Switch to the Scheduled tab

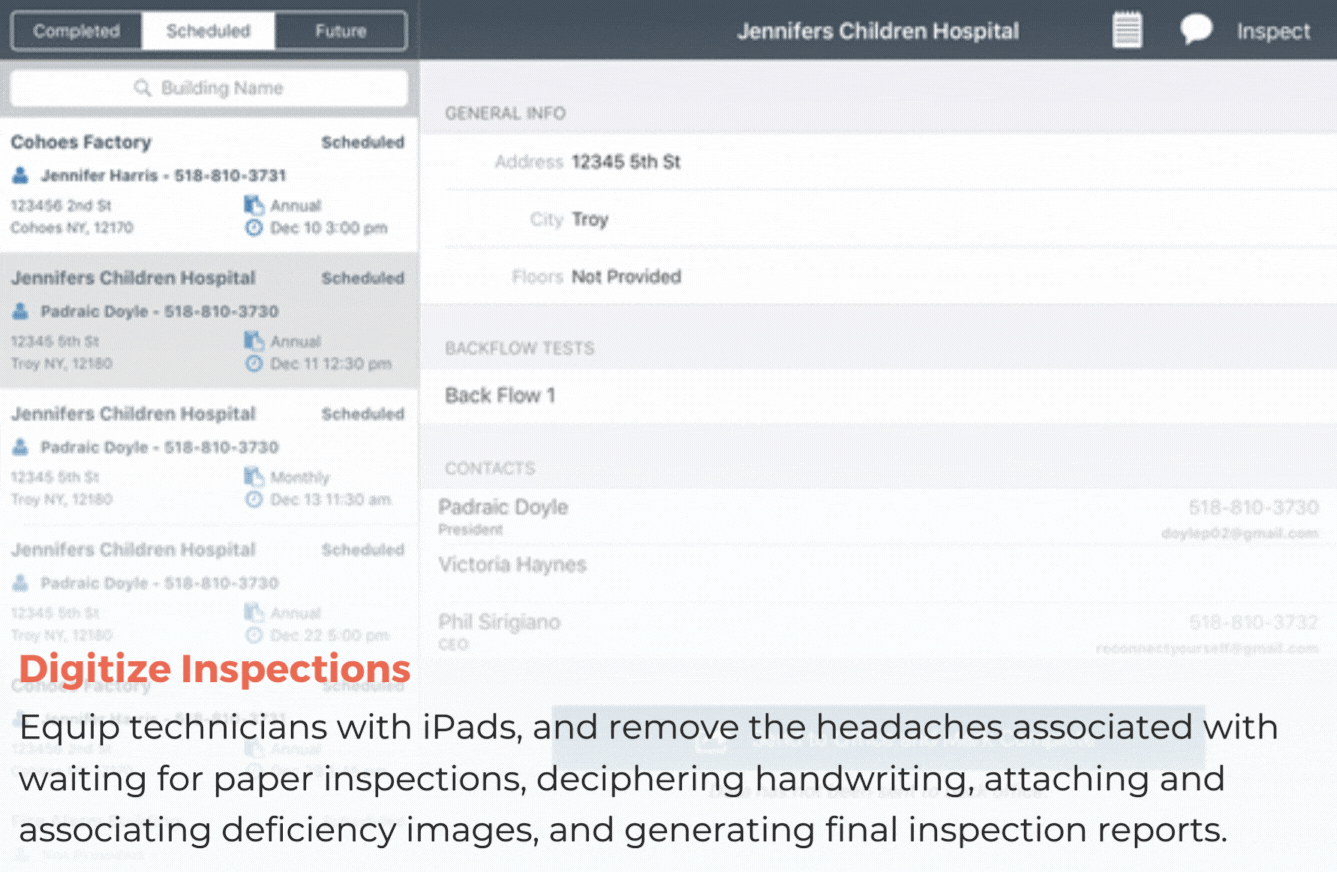click(x=208, y=31)
